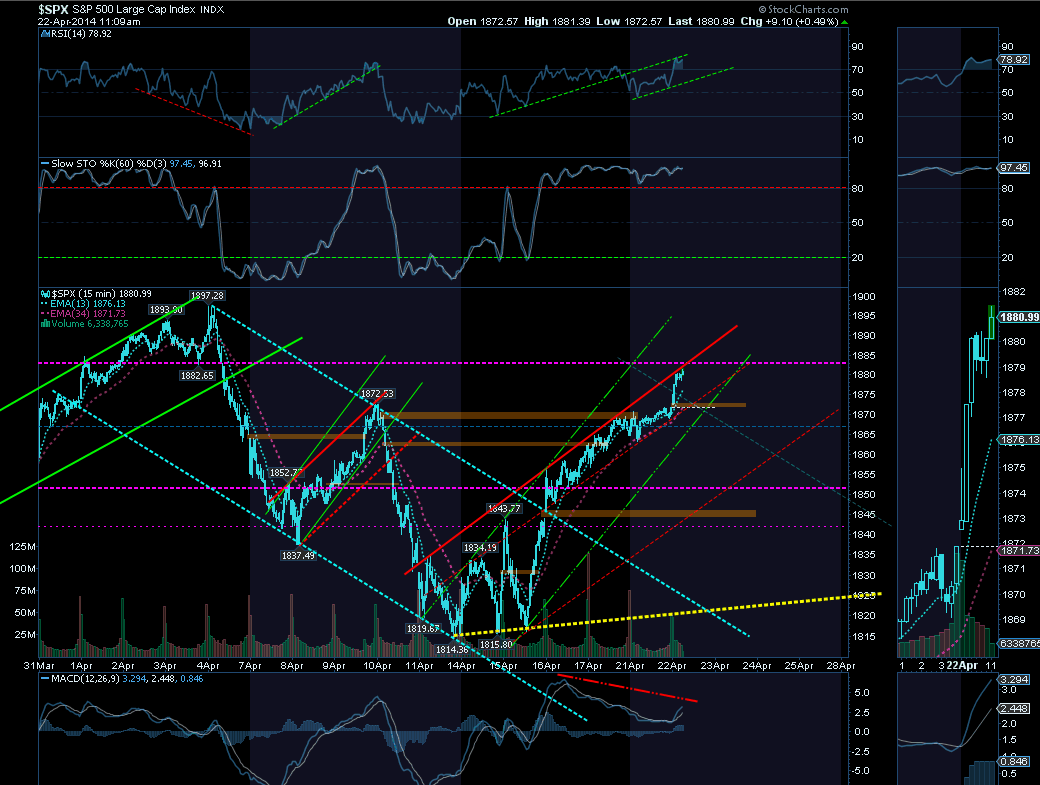
Task: Click the 7Apr date on time axis
Action: tap(249, 666)
